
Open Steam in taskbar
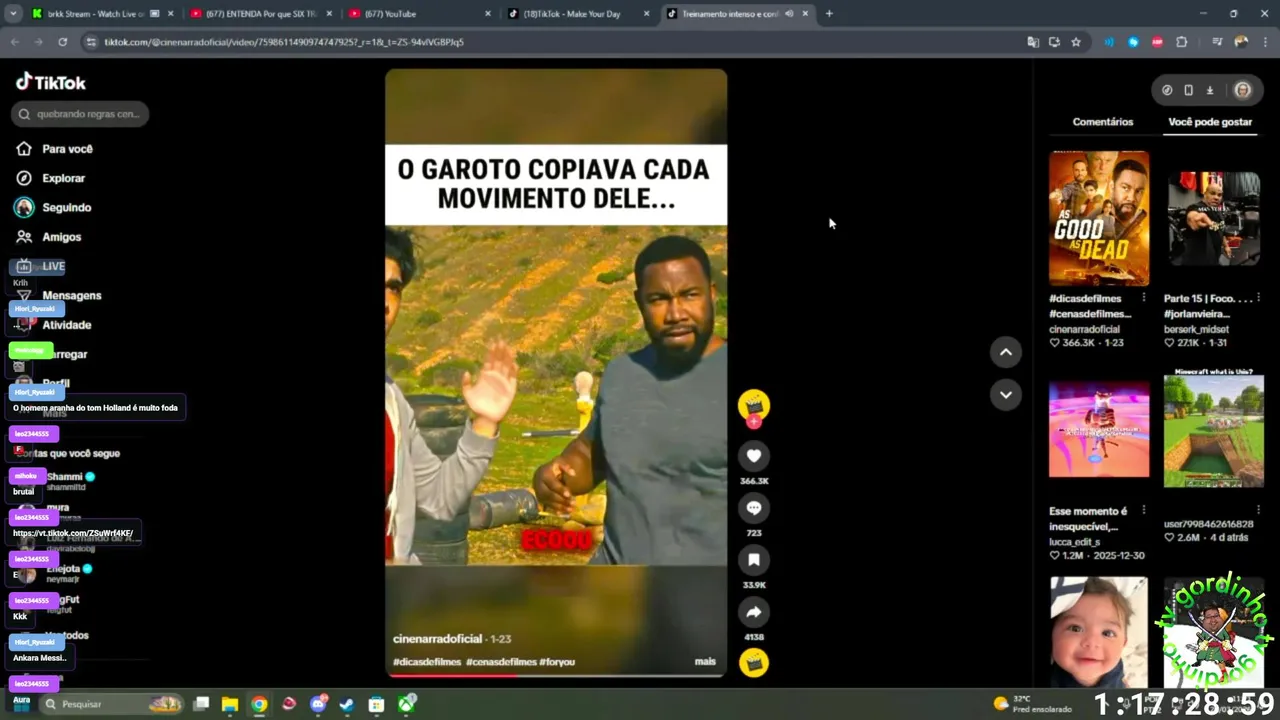[x=347, y=704]
